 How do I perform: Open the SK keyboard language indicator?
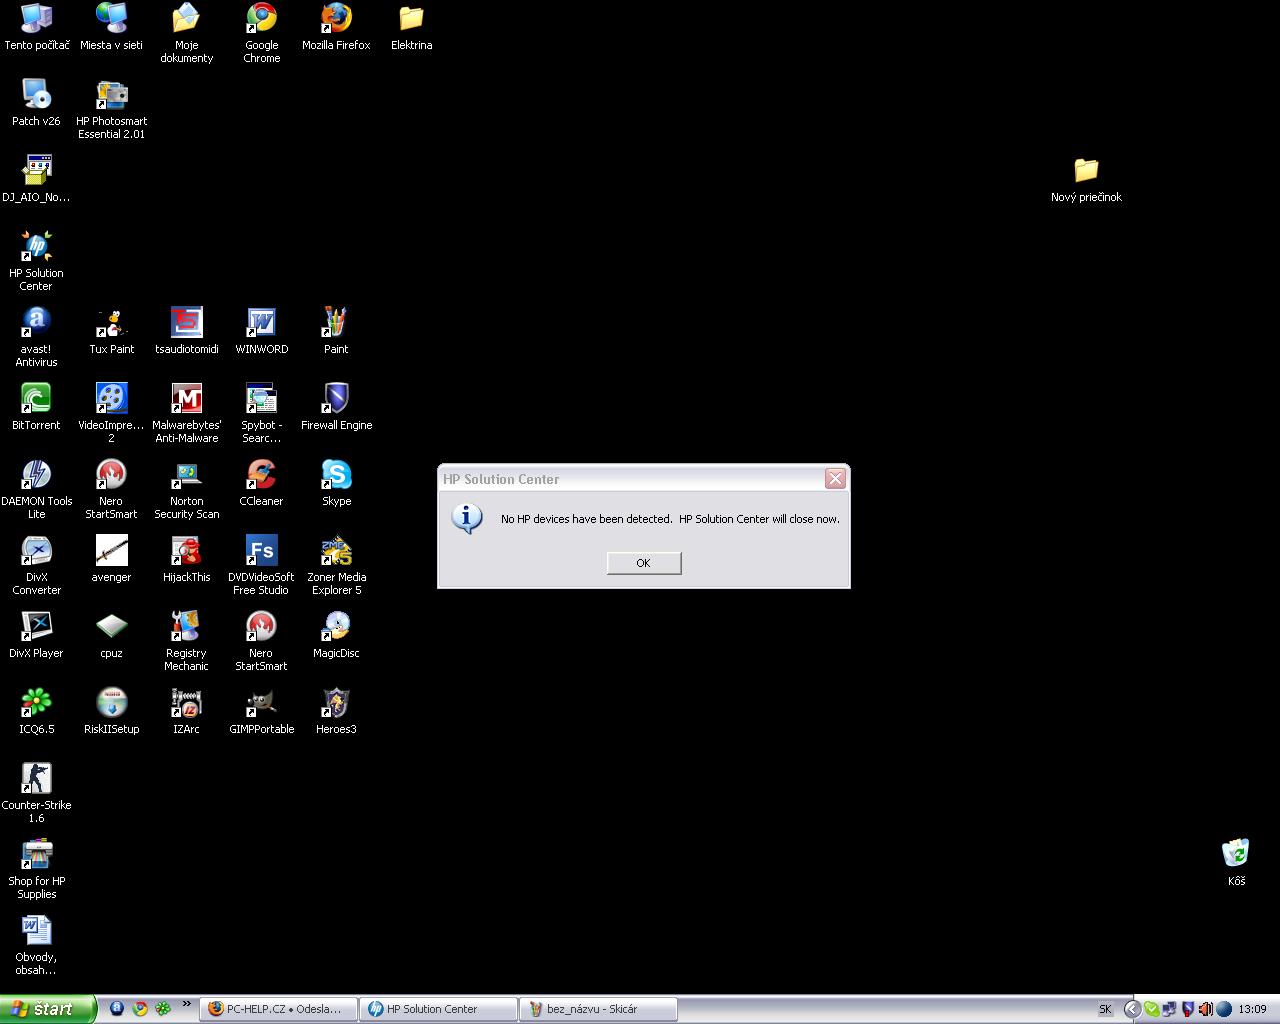coord(1105,1009)
